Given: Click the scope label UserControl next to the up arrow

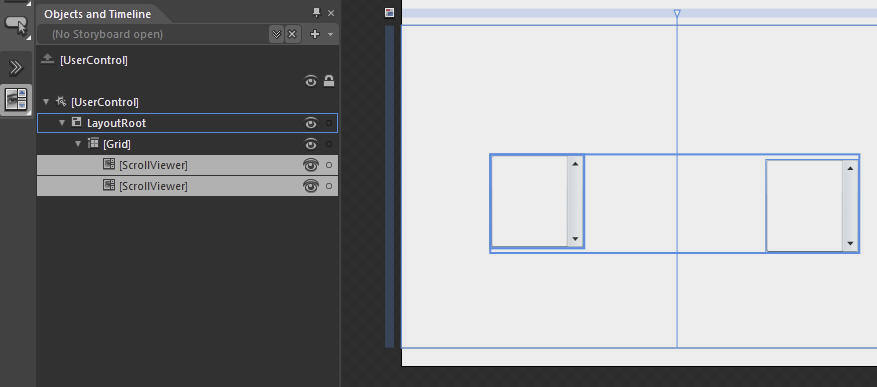Looking at the screenshot, I should pyautogui.click(x=93, y=60).
